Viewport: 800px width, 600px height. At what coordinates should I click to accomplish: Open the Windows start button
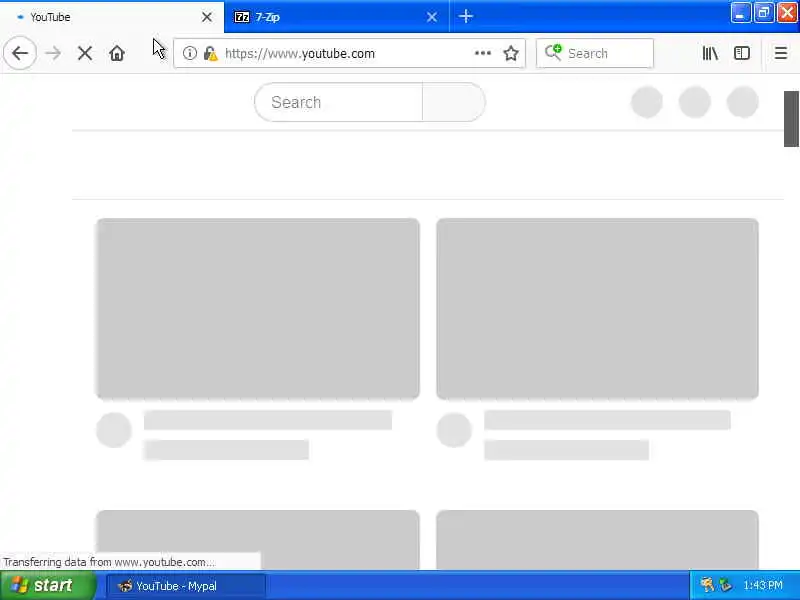(47, 585)
